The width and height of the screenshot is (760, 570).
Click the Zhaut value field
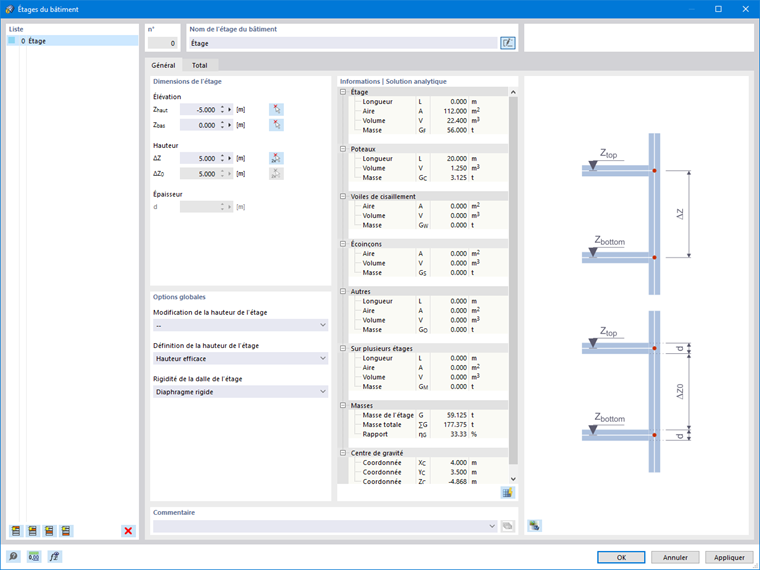tap(199, 110)
